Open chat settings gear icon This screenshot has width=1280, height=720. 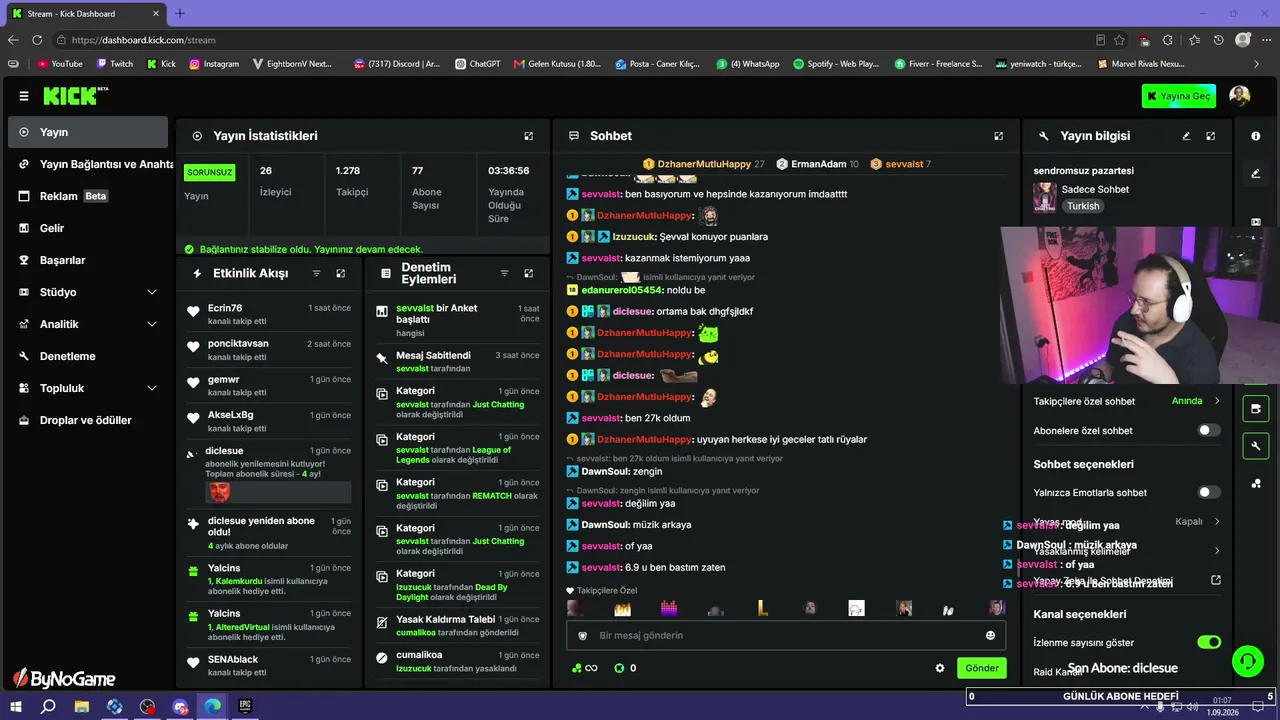[x=940, y=668]
